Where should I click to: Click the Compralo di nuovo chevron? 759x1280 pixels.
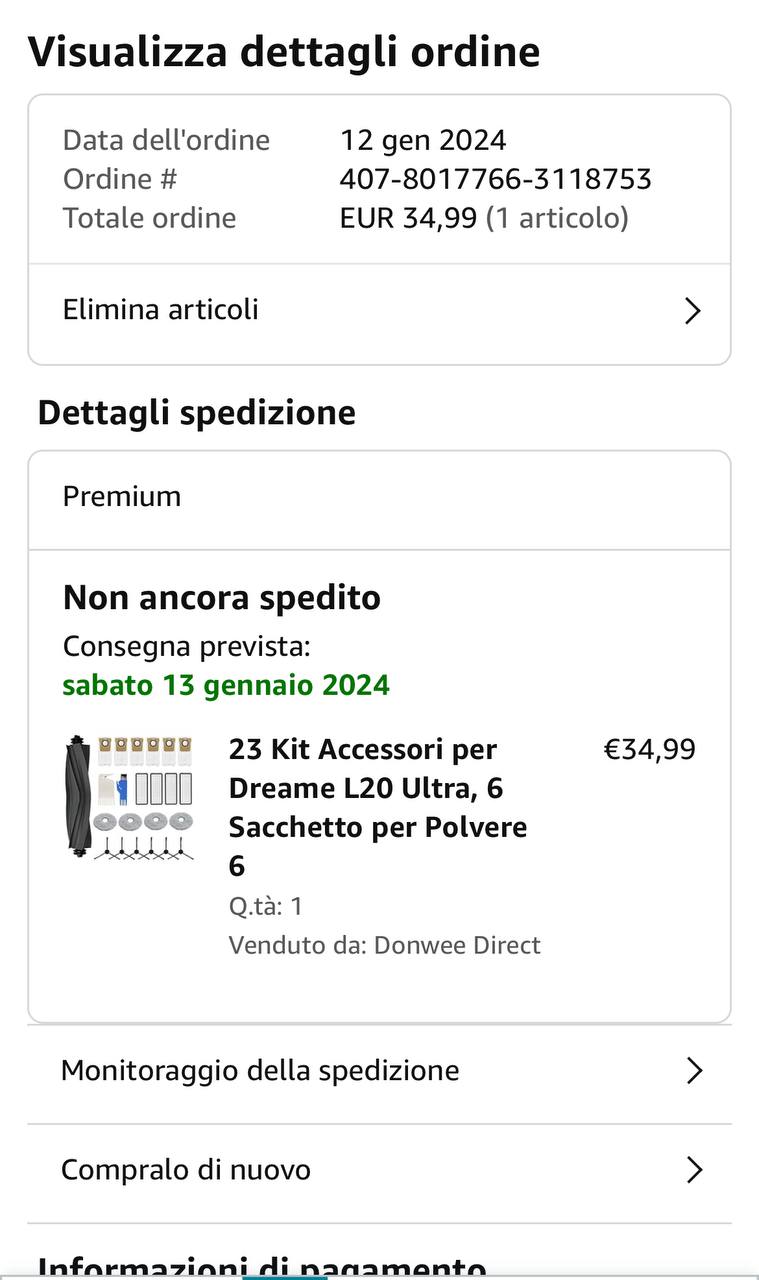click(x=694, y=1170)
